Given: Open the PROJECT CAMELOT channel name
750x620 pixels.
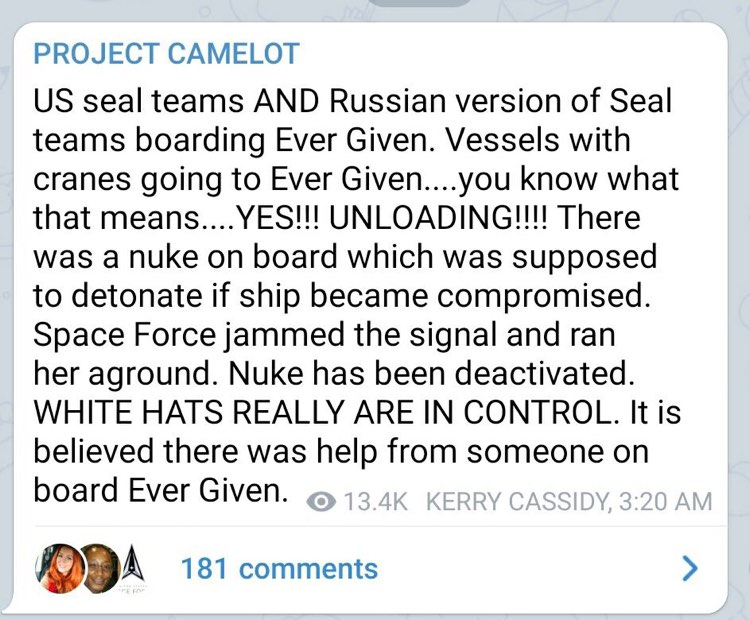Looking at the screenshot, I should click(x=166, y=54).
